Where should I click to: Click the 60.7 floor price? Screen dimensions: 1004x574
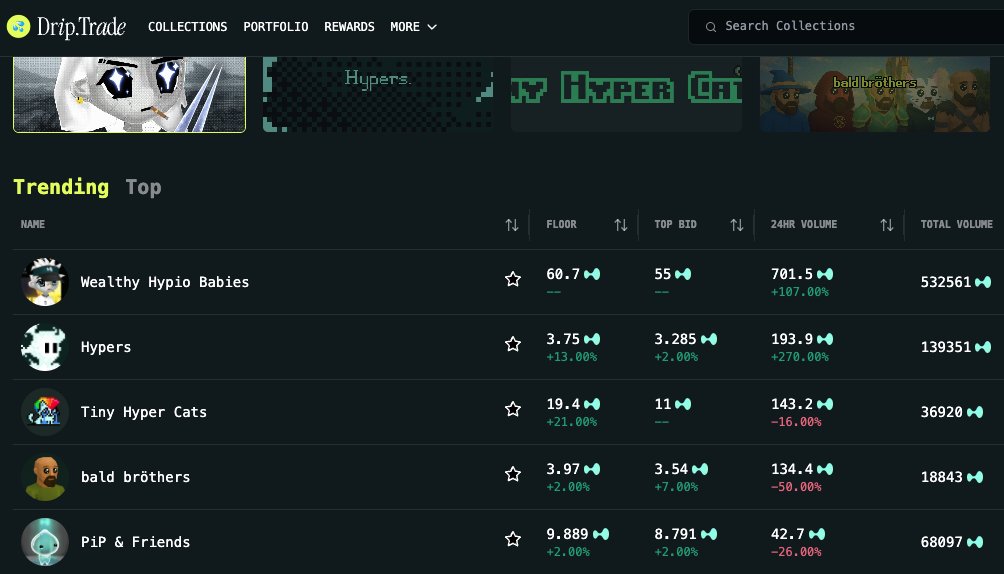pos(563,274)
